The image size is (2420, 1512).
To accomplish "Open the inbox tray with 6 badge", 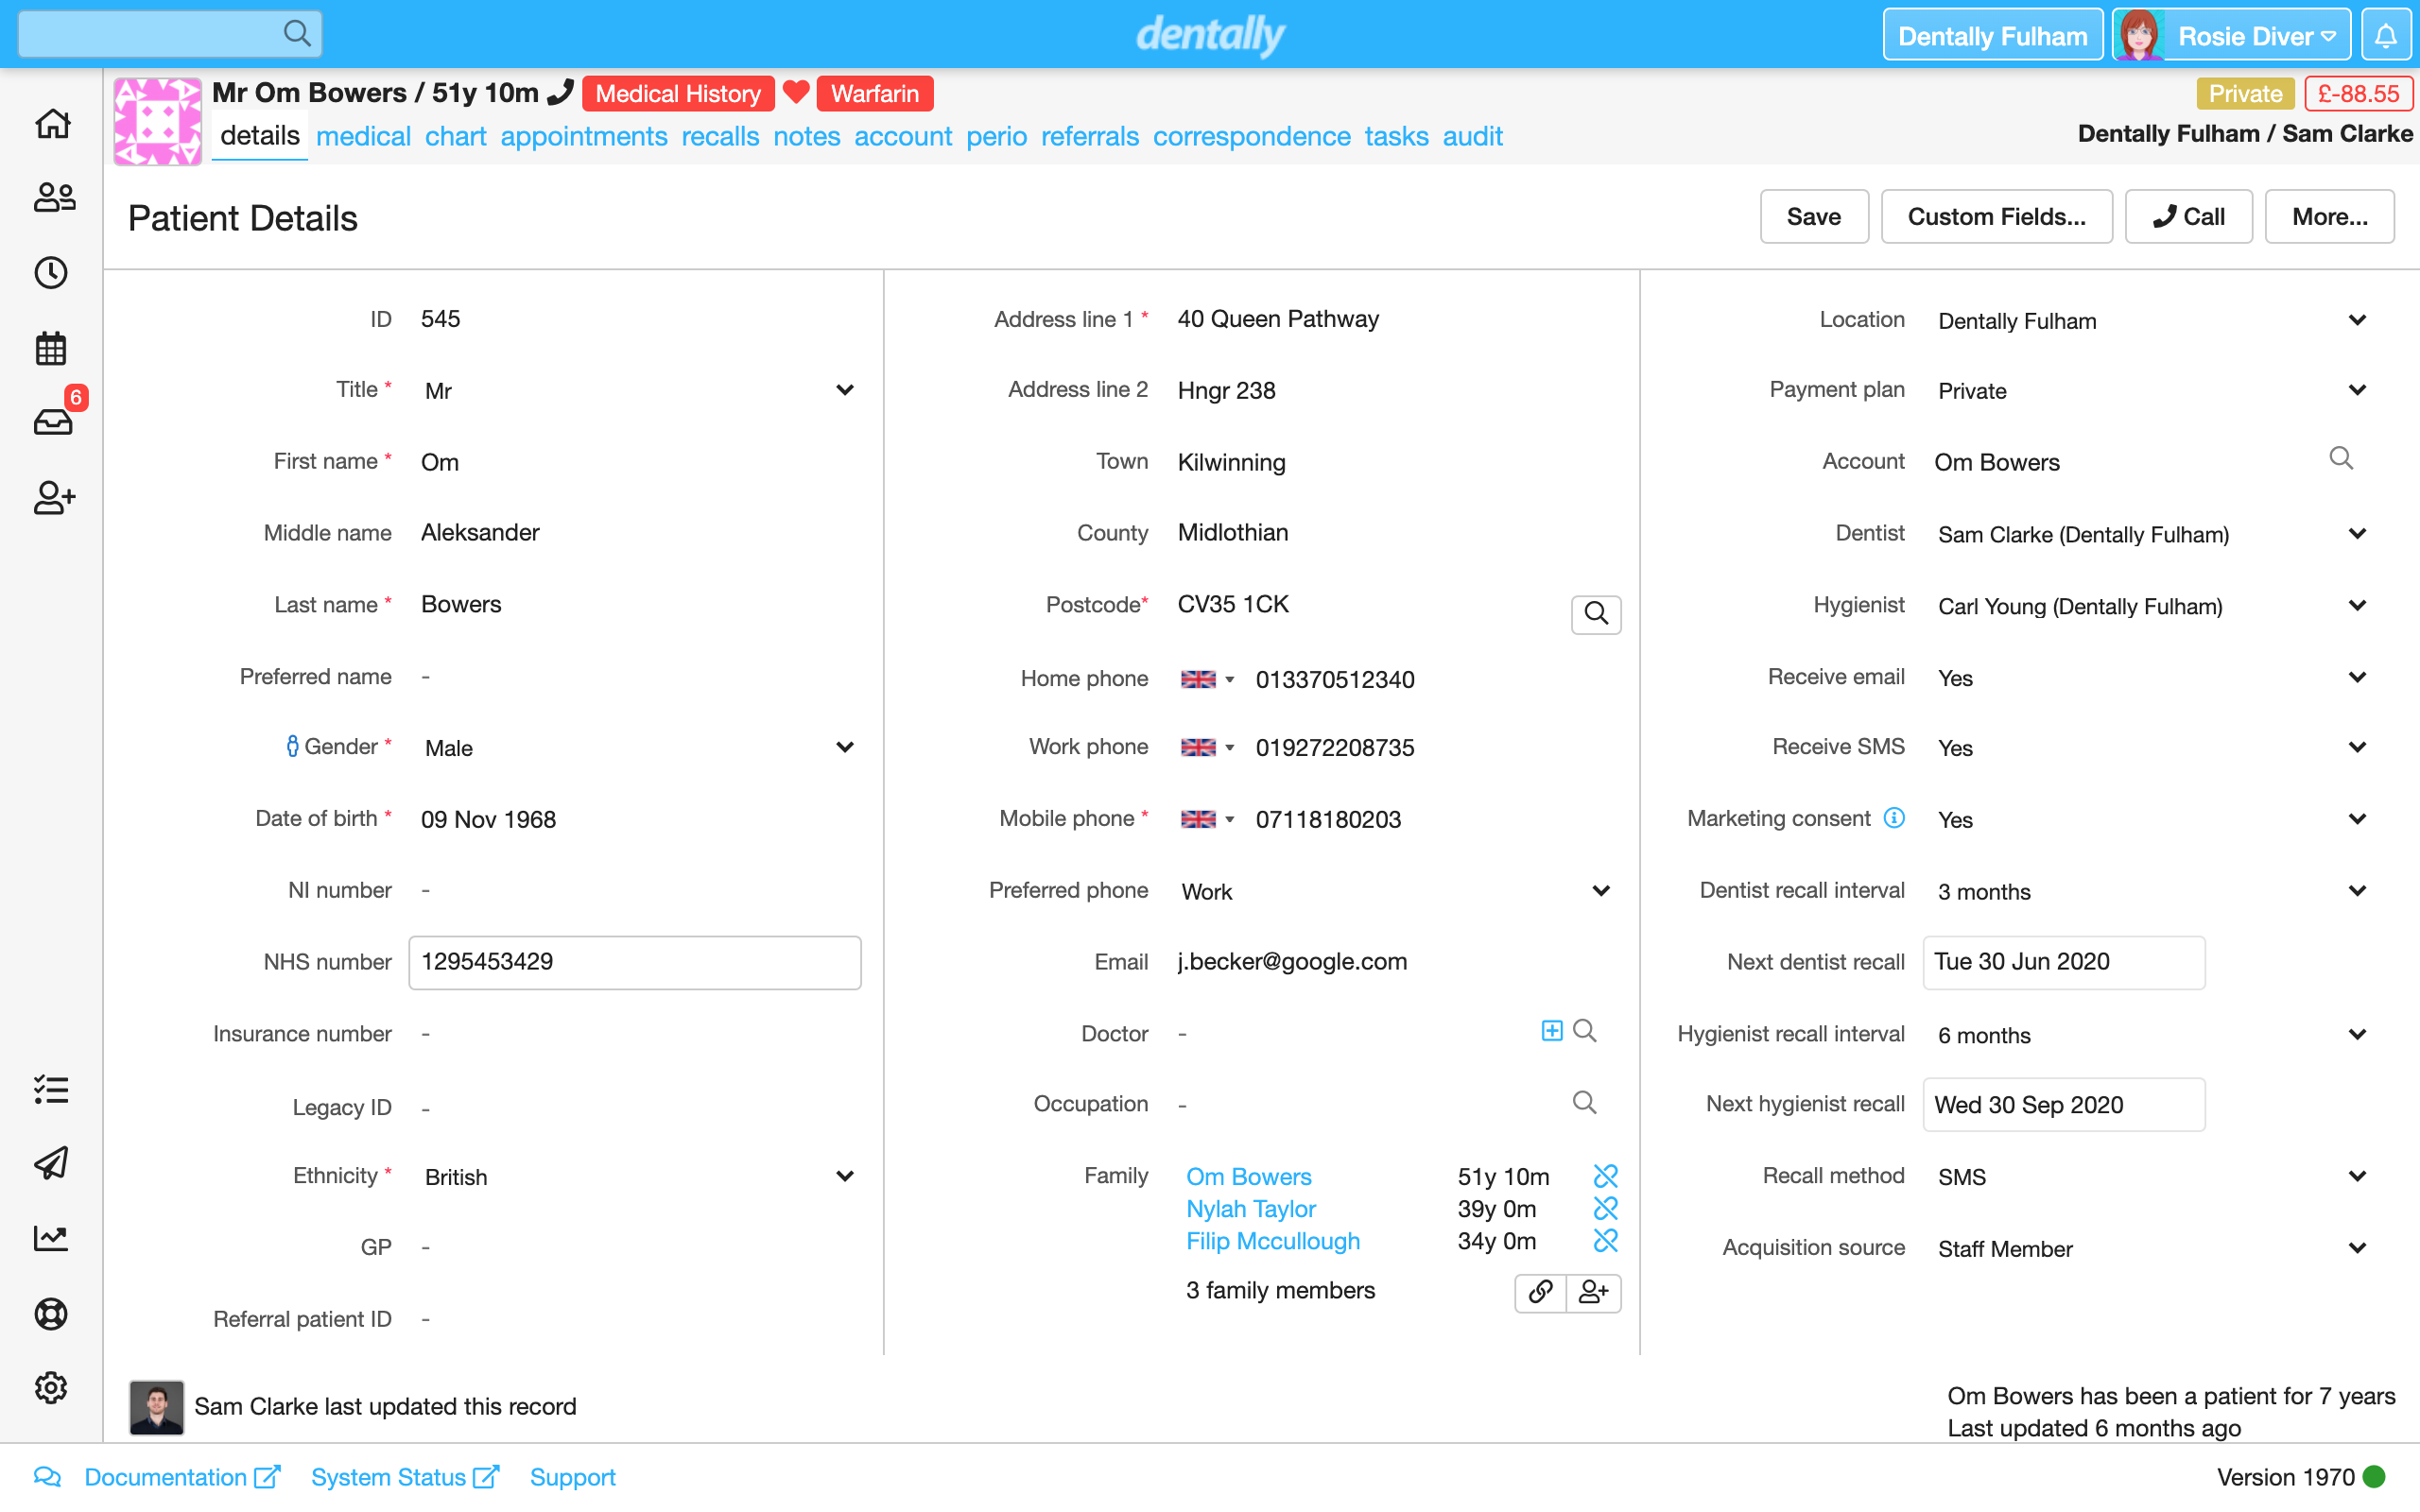I will [52, 422].
